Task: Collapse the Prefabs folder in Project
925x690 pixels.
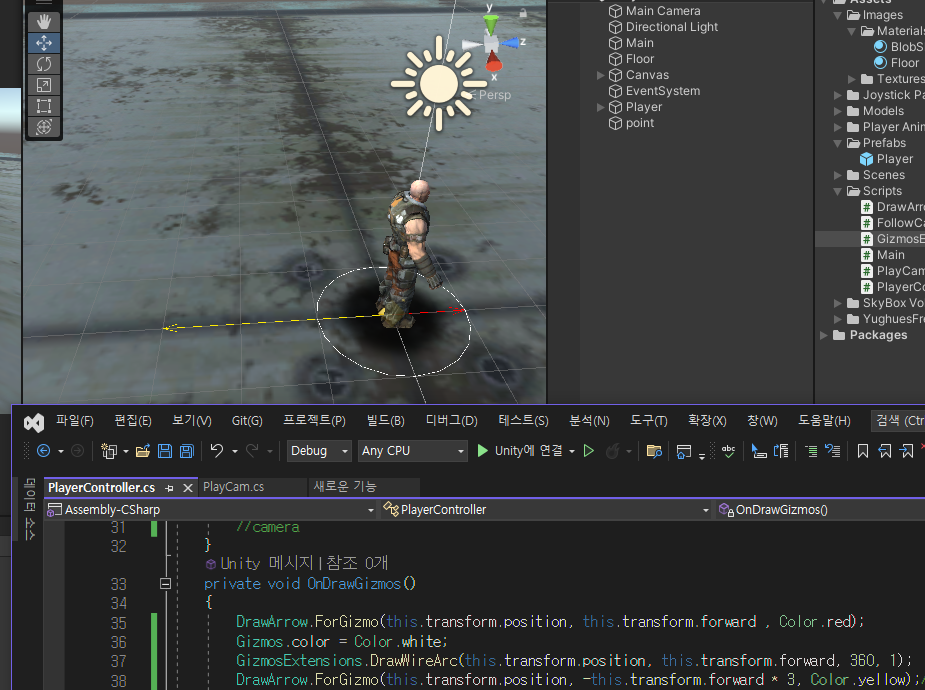Action: pyautogui.click(x=838, y=143)
